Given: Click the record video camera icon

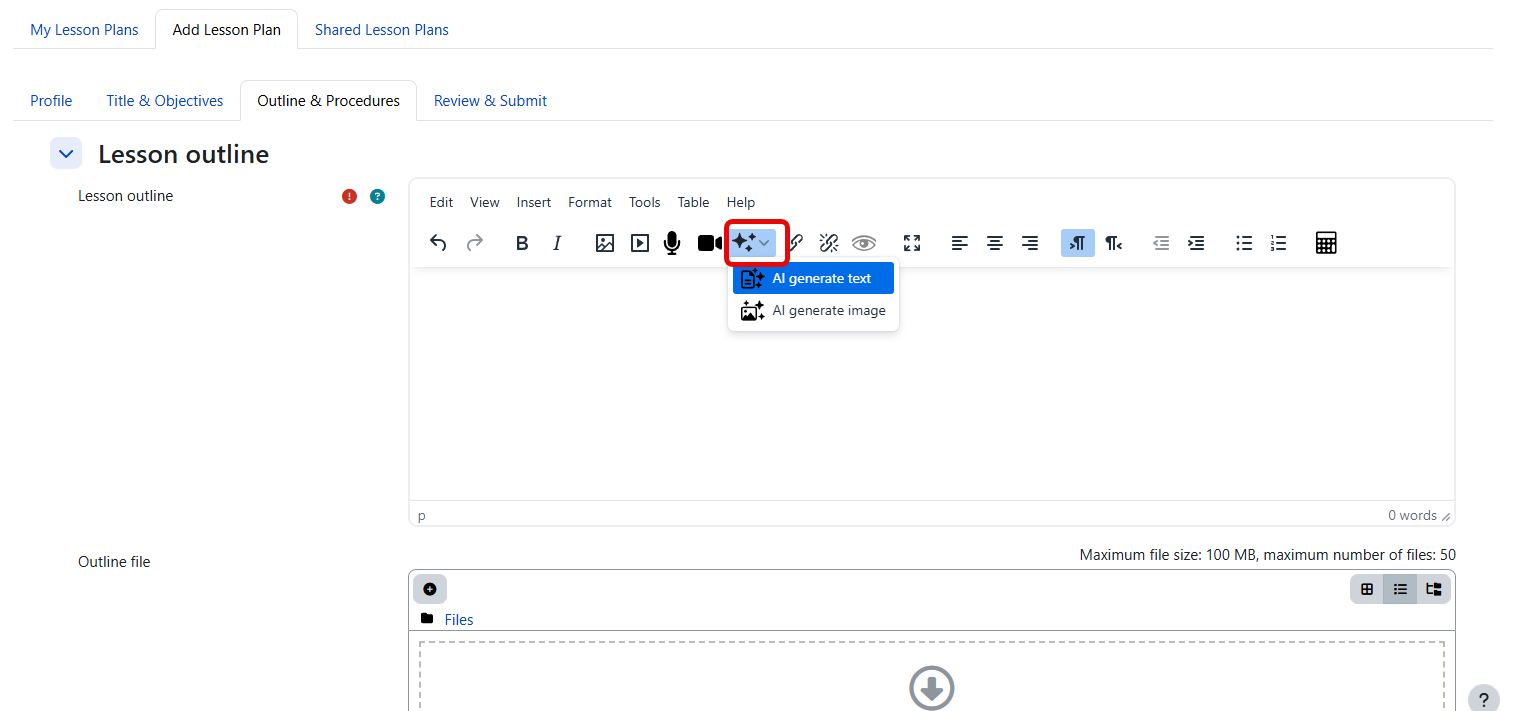Looking at the screenshot, I should (709, 243).
